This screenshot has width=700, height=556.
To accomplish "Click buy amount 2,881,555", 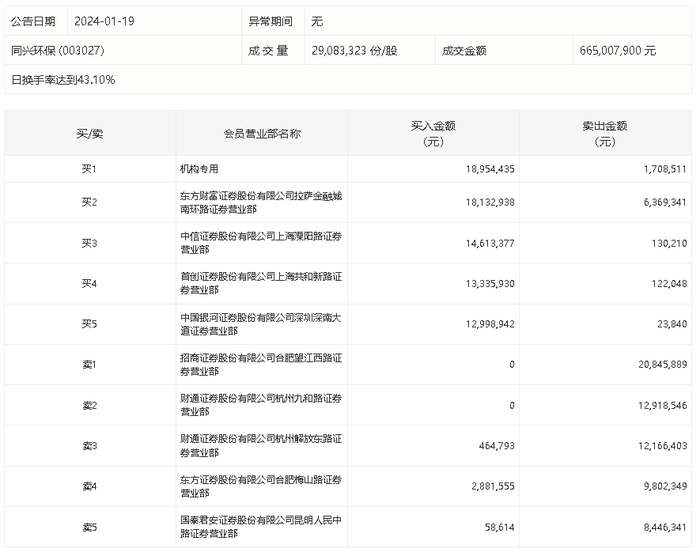I will coord(493,486).
